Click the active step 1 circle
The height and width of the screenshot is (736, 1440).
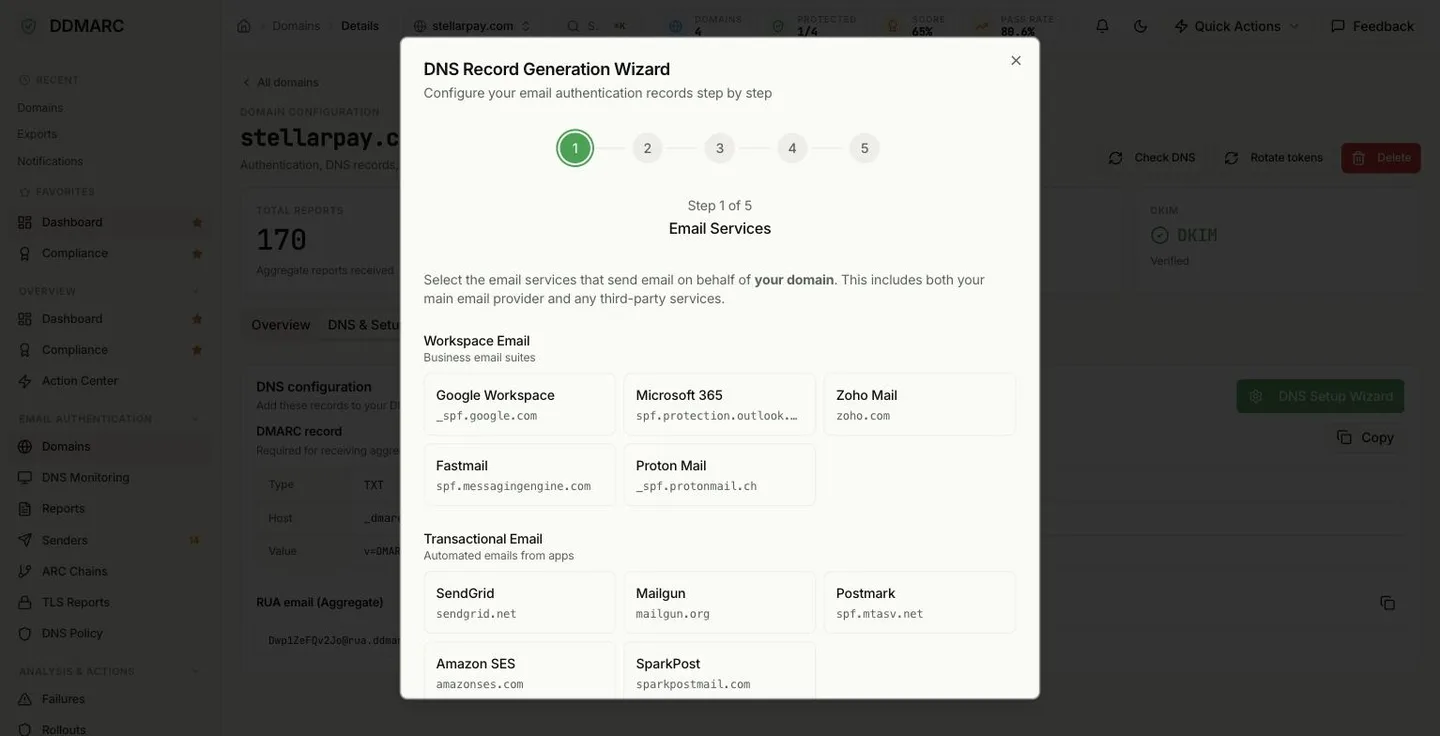(575, 148)
